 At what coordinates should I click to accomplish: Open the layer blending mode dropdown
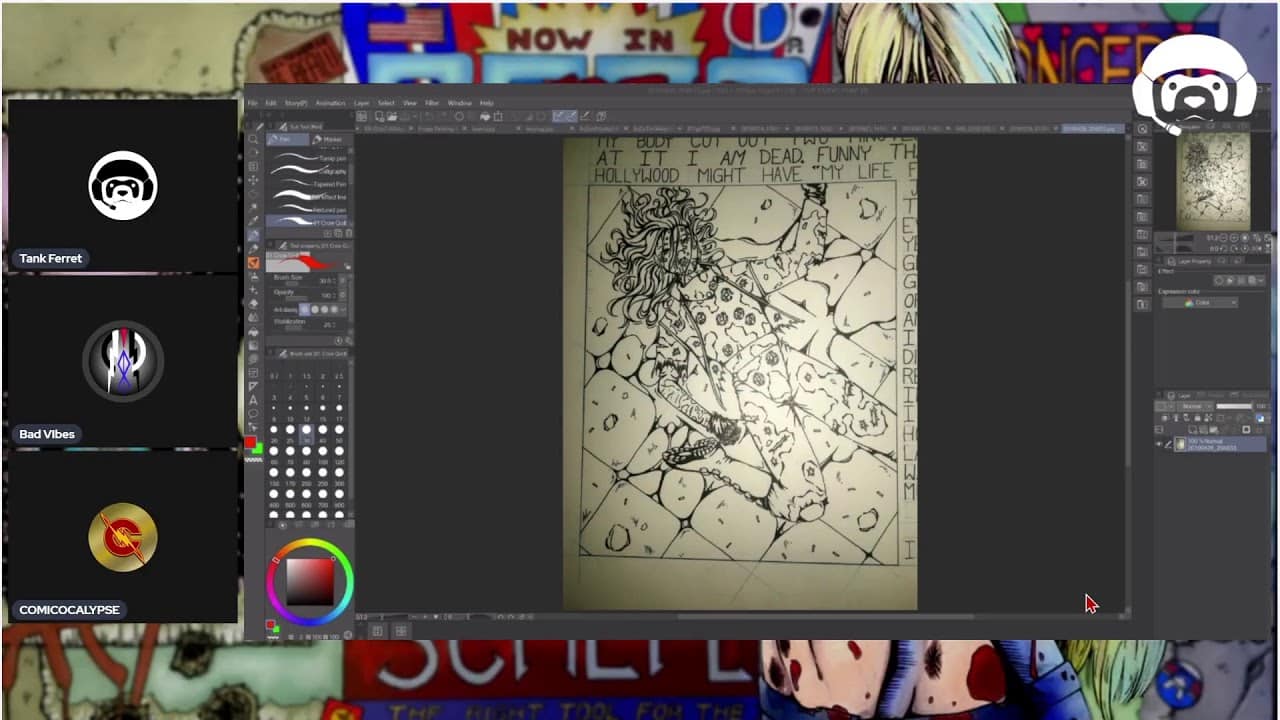(1192, 406)
